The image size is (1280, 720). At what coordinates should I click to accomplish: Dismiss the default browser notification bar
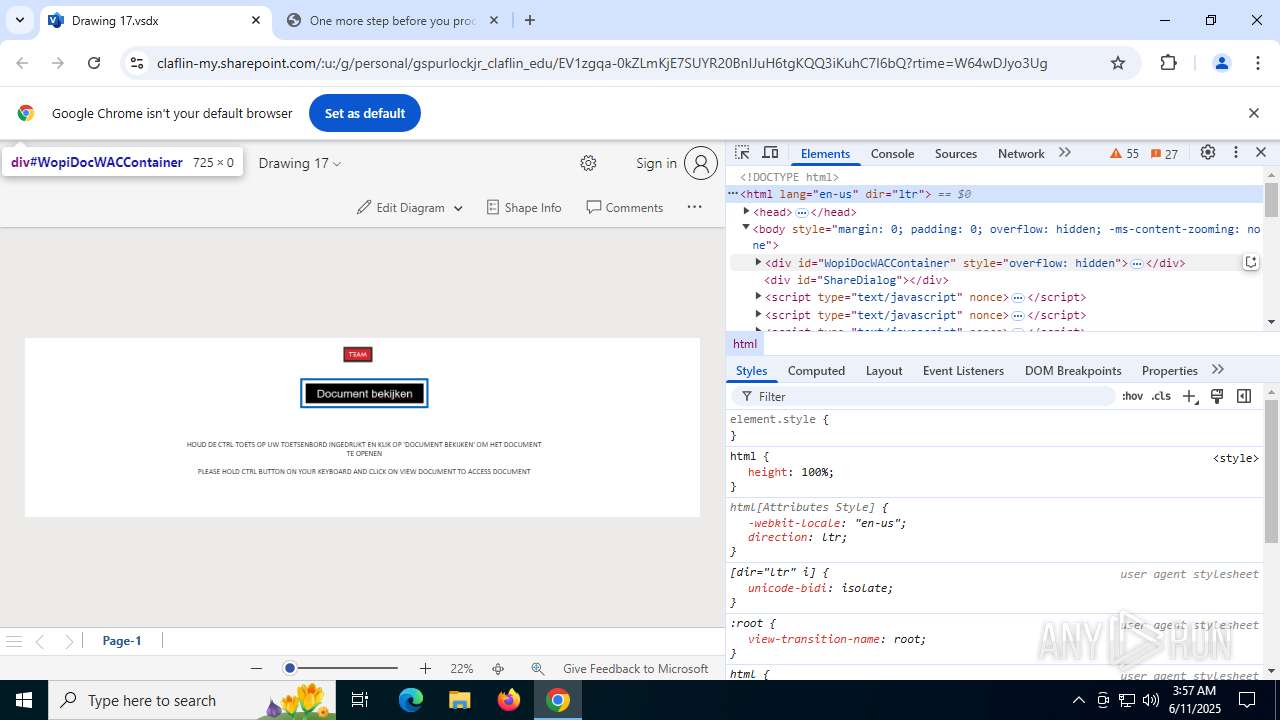(1254, 113)
